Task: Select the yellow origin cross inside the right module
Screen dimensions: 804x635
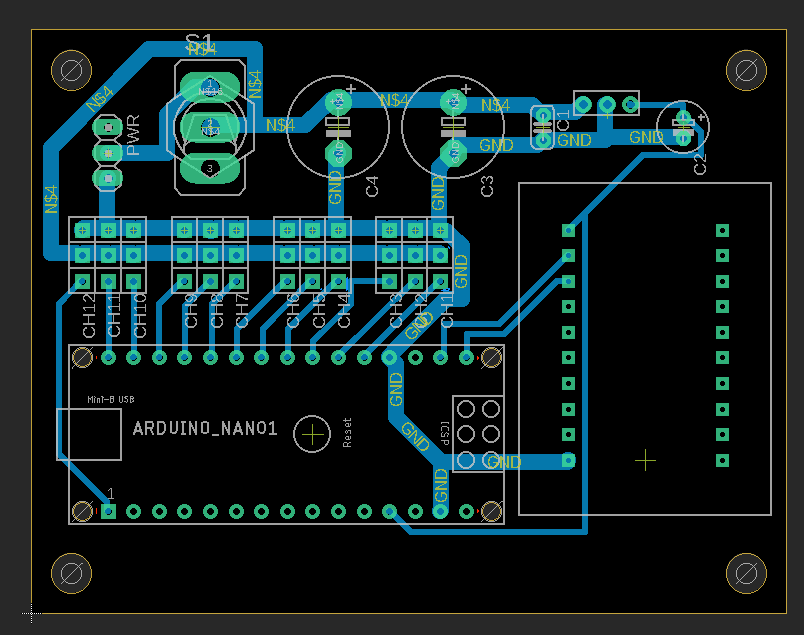Action: tap(645, 461)
